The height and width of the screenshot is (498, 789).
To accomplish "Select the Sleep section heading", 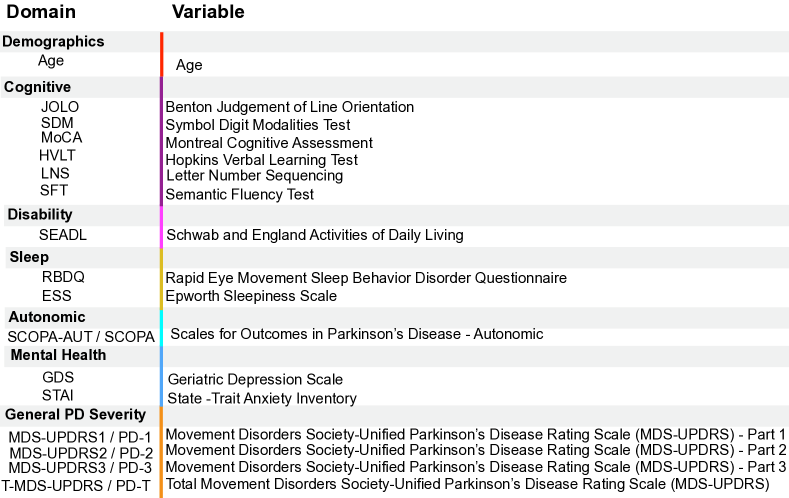I will (28, 257).
